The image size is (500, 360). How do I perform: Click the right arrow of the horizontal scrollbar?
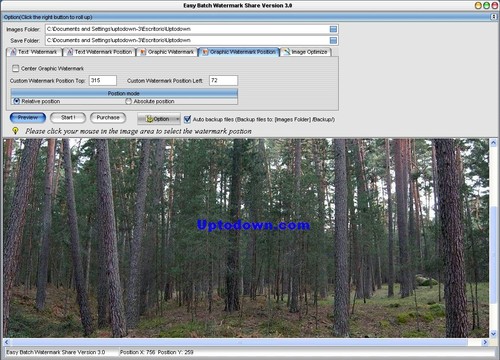(x=485, y=342)
